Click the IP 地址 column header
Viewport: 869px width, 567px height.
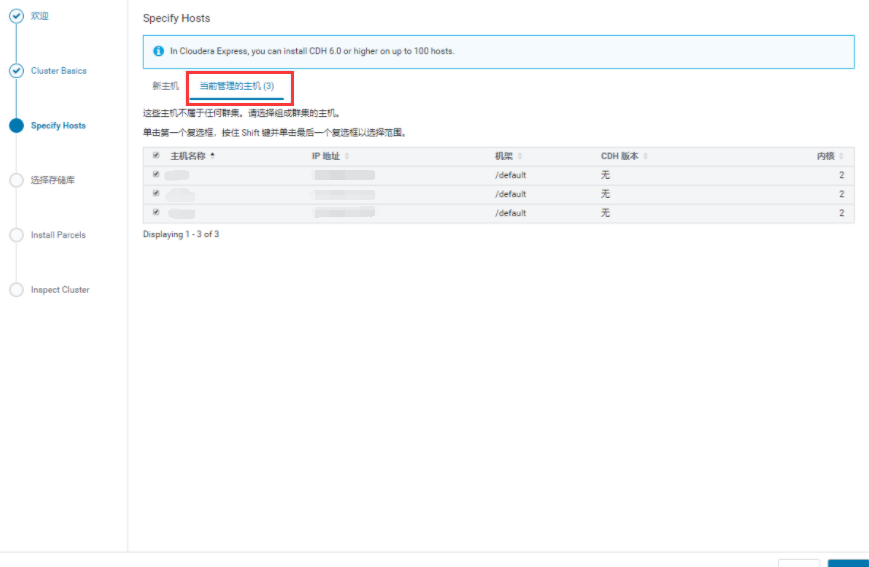326,156
